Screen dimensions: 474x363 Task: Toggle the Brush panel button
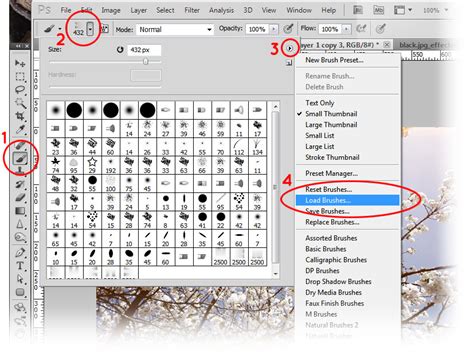pos(105,29)
